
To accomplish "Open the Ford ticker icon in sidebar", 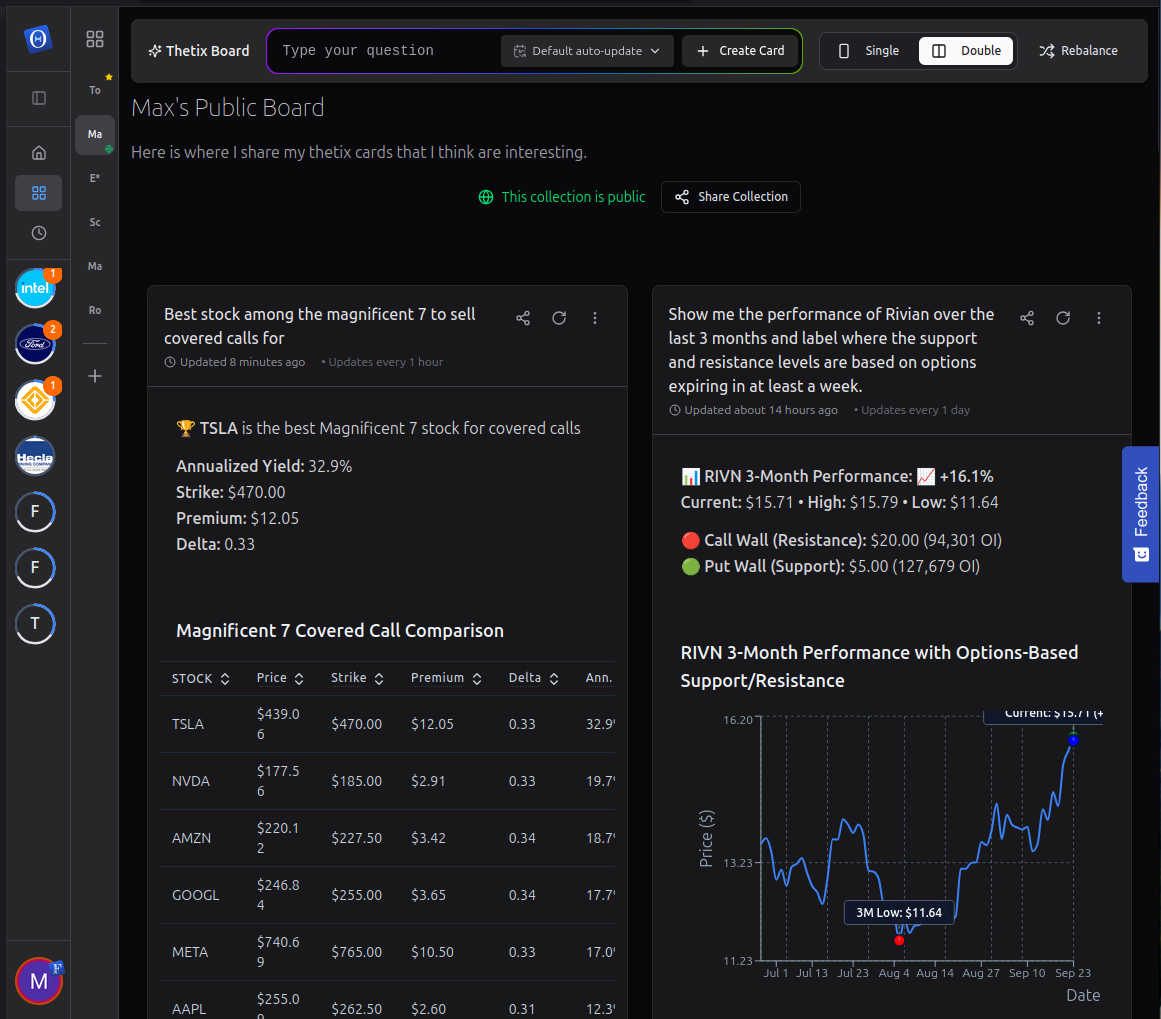I will pyautogui.click(x=36, y=345).
